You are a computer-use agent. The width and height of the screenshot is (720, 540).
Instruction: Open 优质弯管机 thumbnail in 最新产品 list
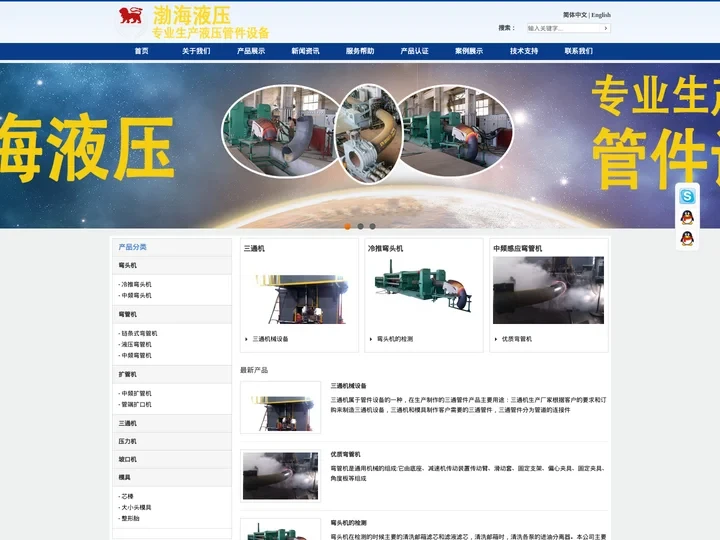(281, 476)
